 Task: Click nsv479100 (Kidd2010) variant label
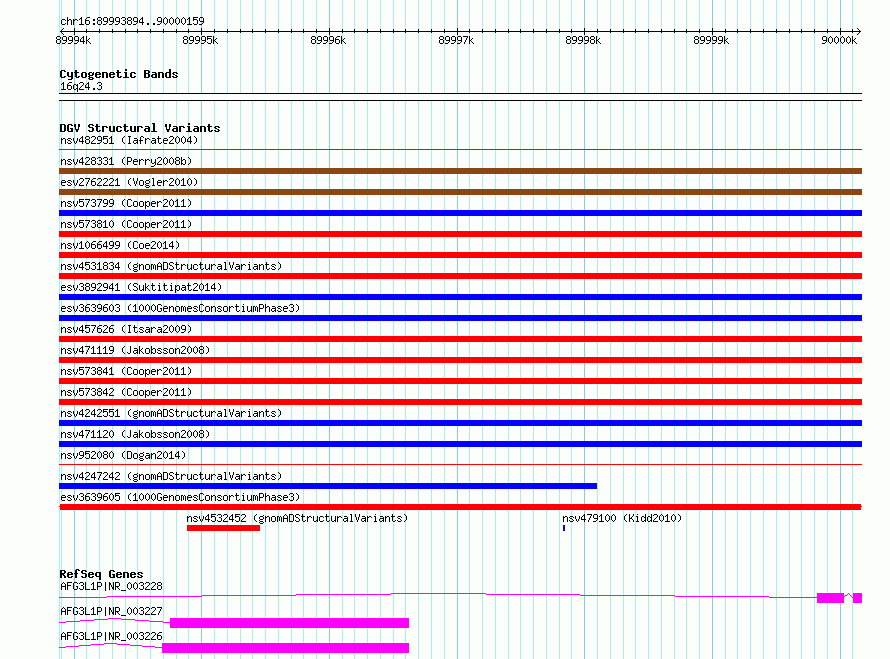coord(622,518)
